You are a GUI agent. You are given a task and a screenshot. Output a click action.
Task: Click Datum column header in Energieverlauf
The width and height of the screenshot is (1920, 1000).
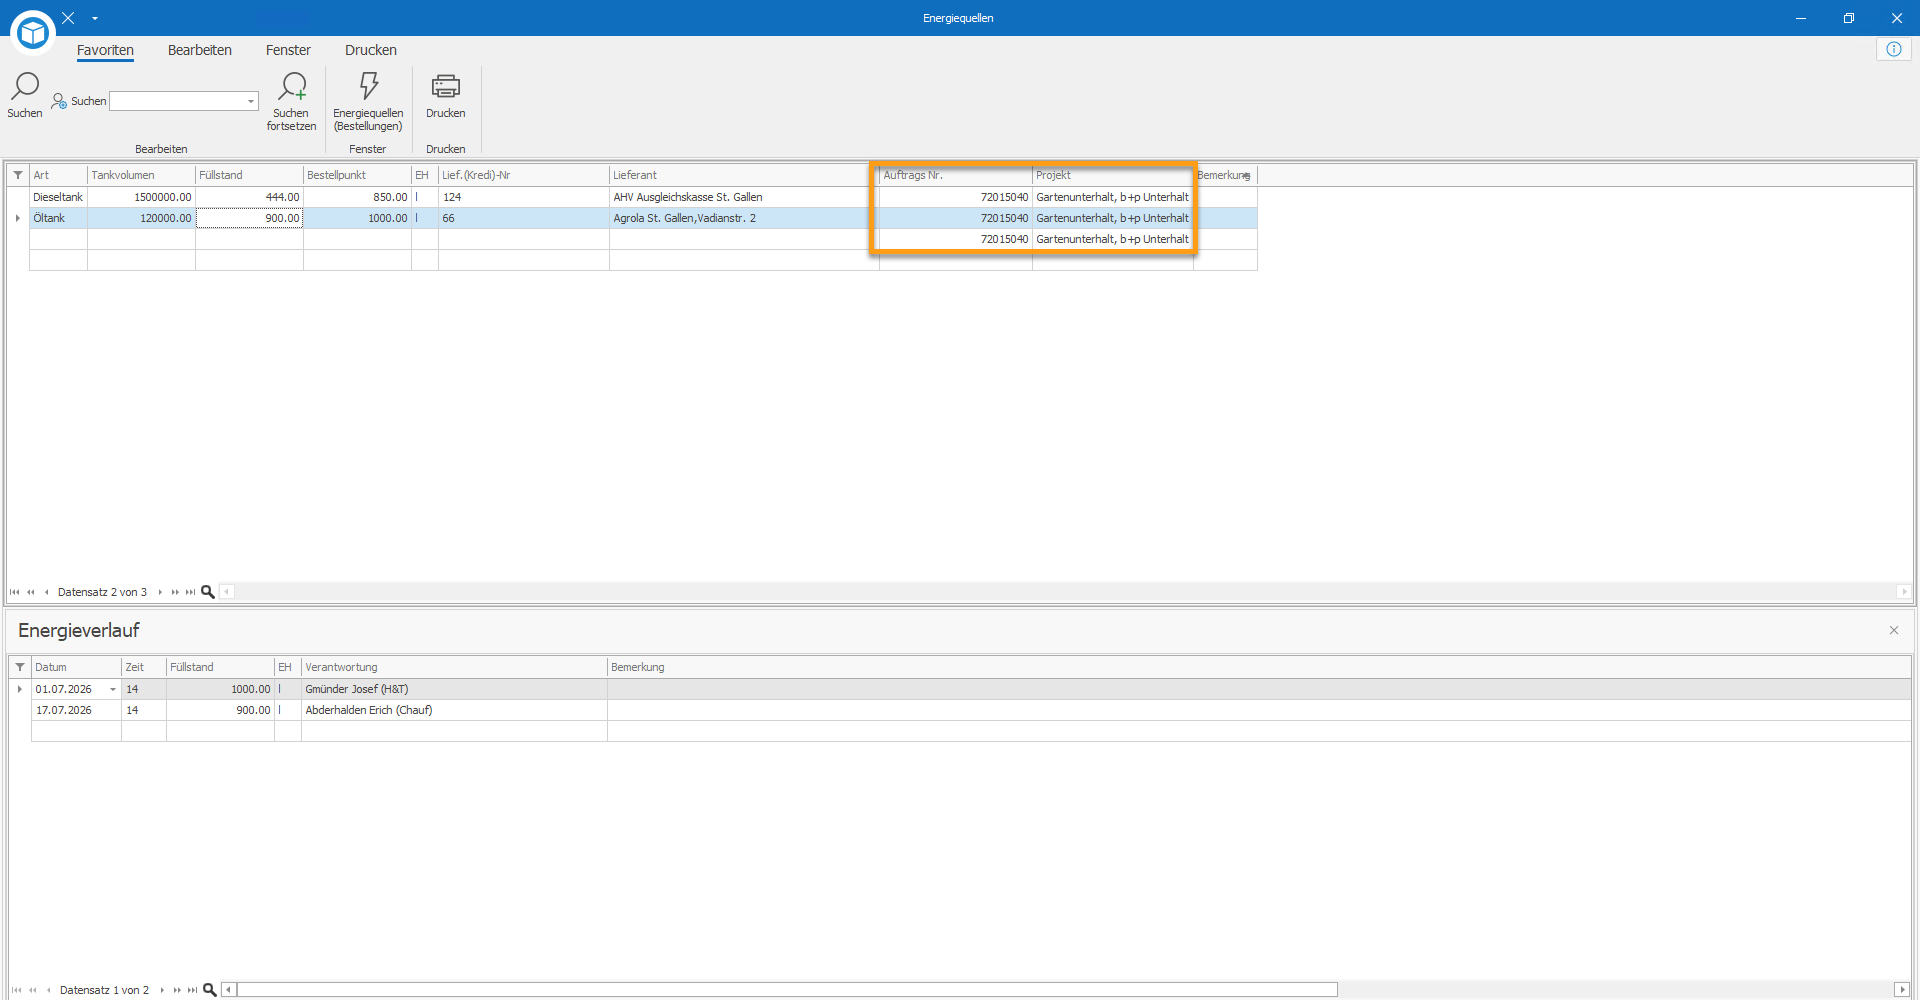click(x=76, y=667)
